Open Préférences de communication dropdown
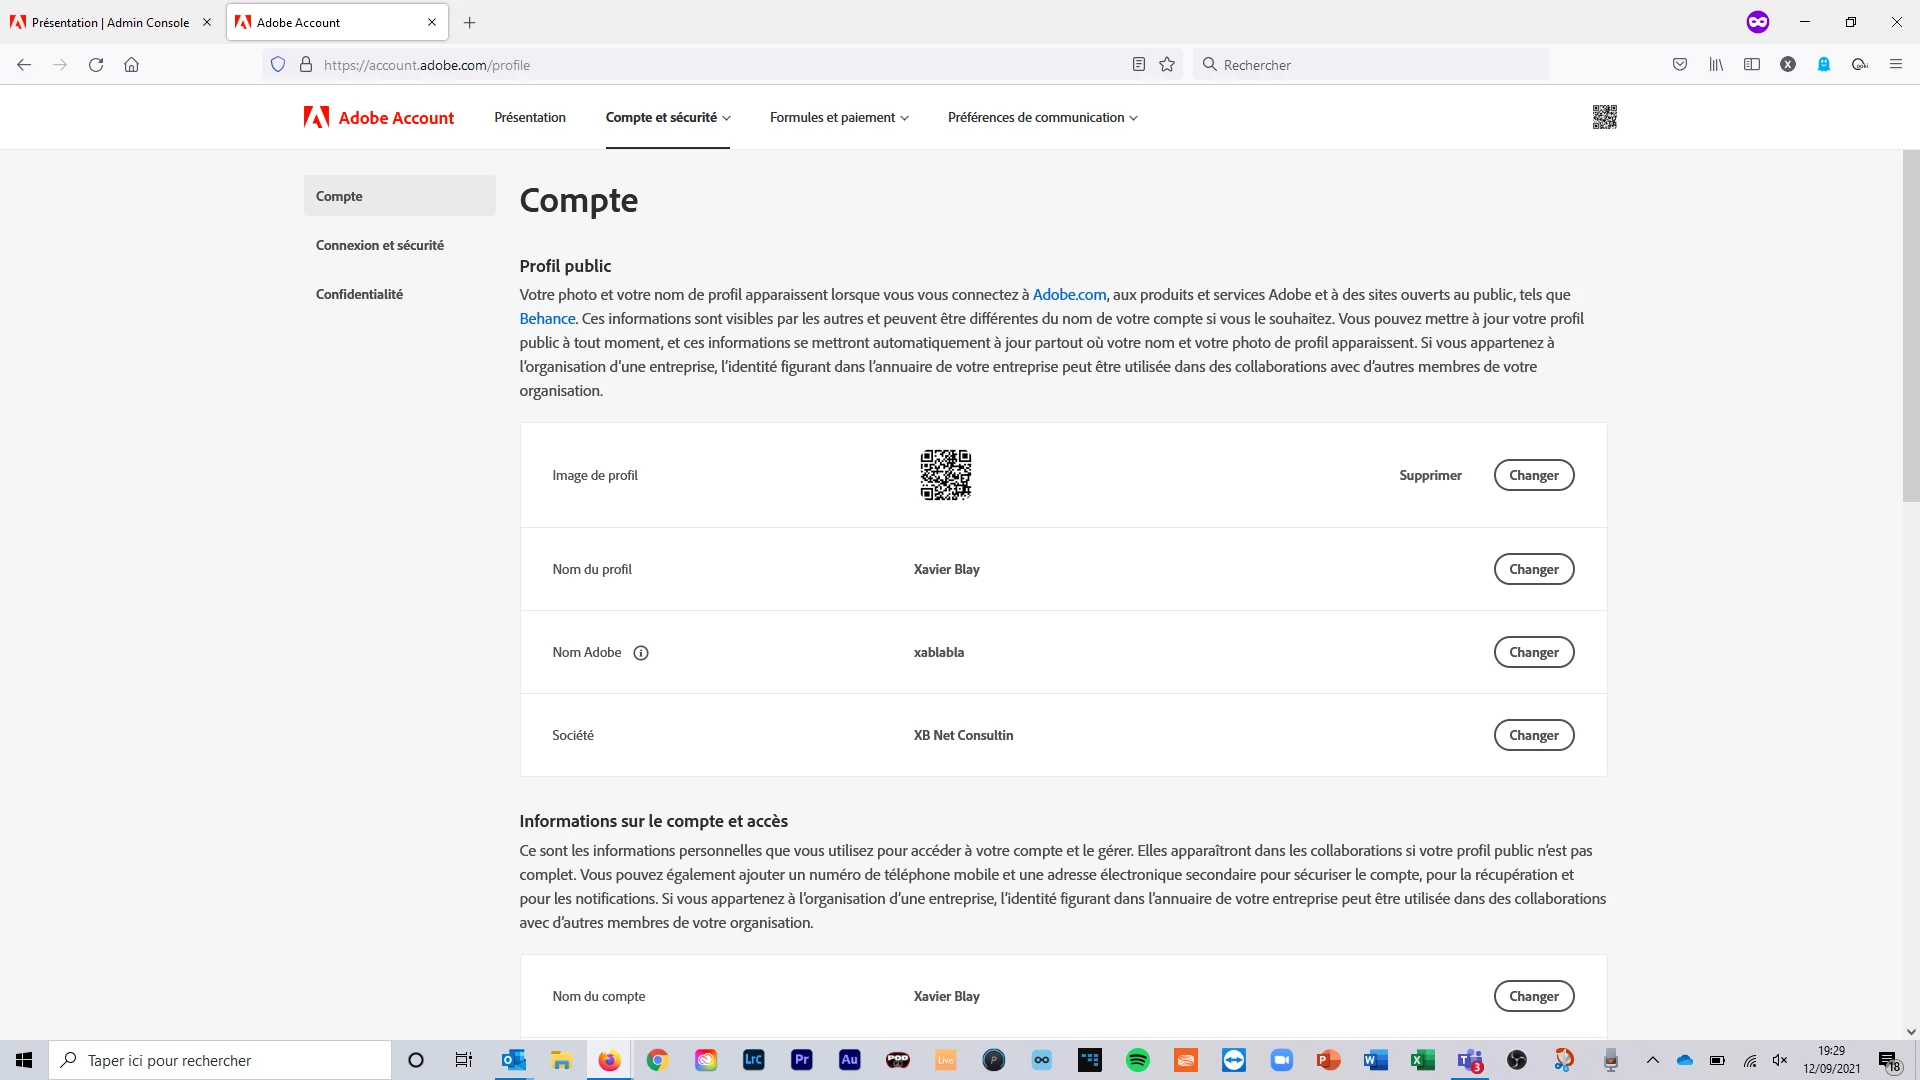Screen dimensions: 1920x1080 tap(1042, 117)
